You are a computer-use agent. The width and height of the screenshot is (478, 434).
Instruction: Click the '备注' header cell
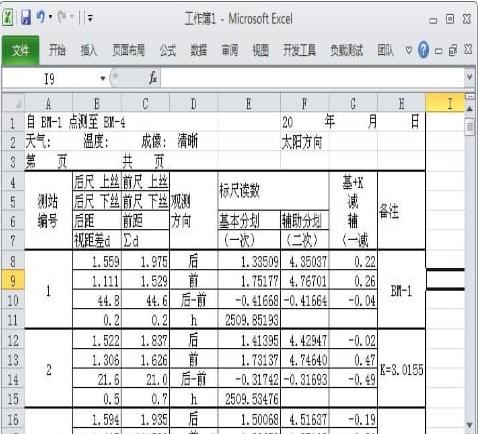401,210
